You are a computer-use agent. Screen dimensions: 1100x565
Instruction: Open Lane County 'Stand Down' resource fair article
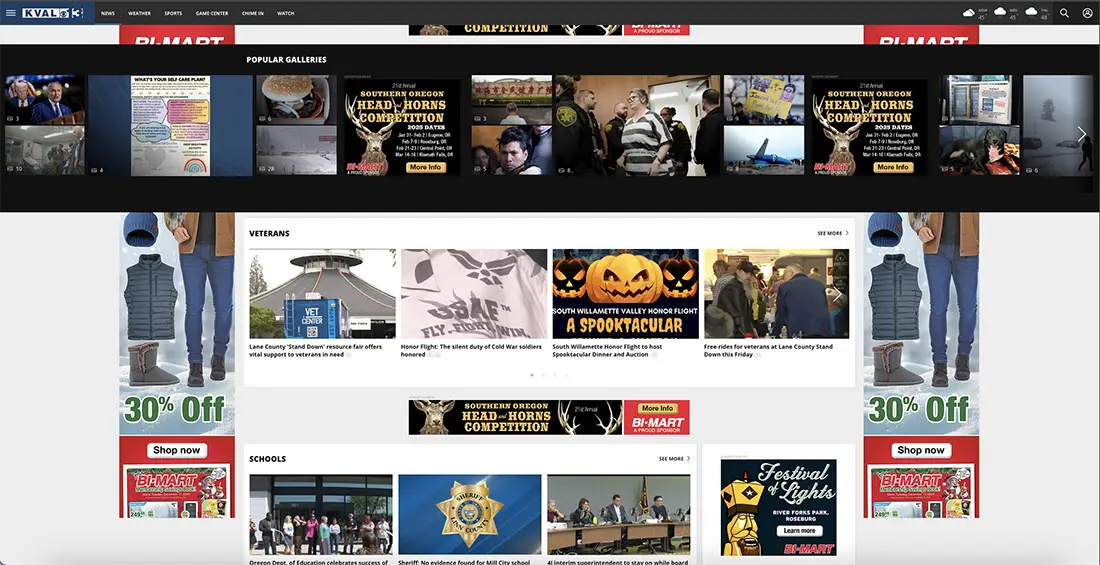316,350
